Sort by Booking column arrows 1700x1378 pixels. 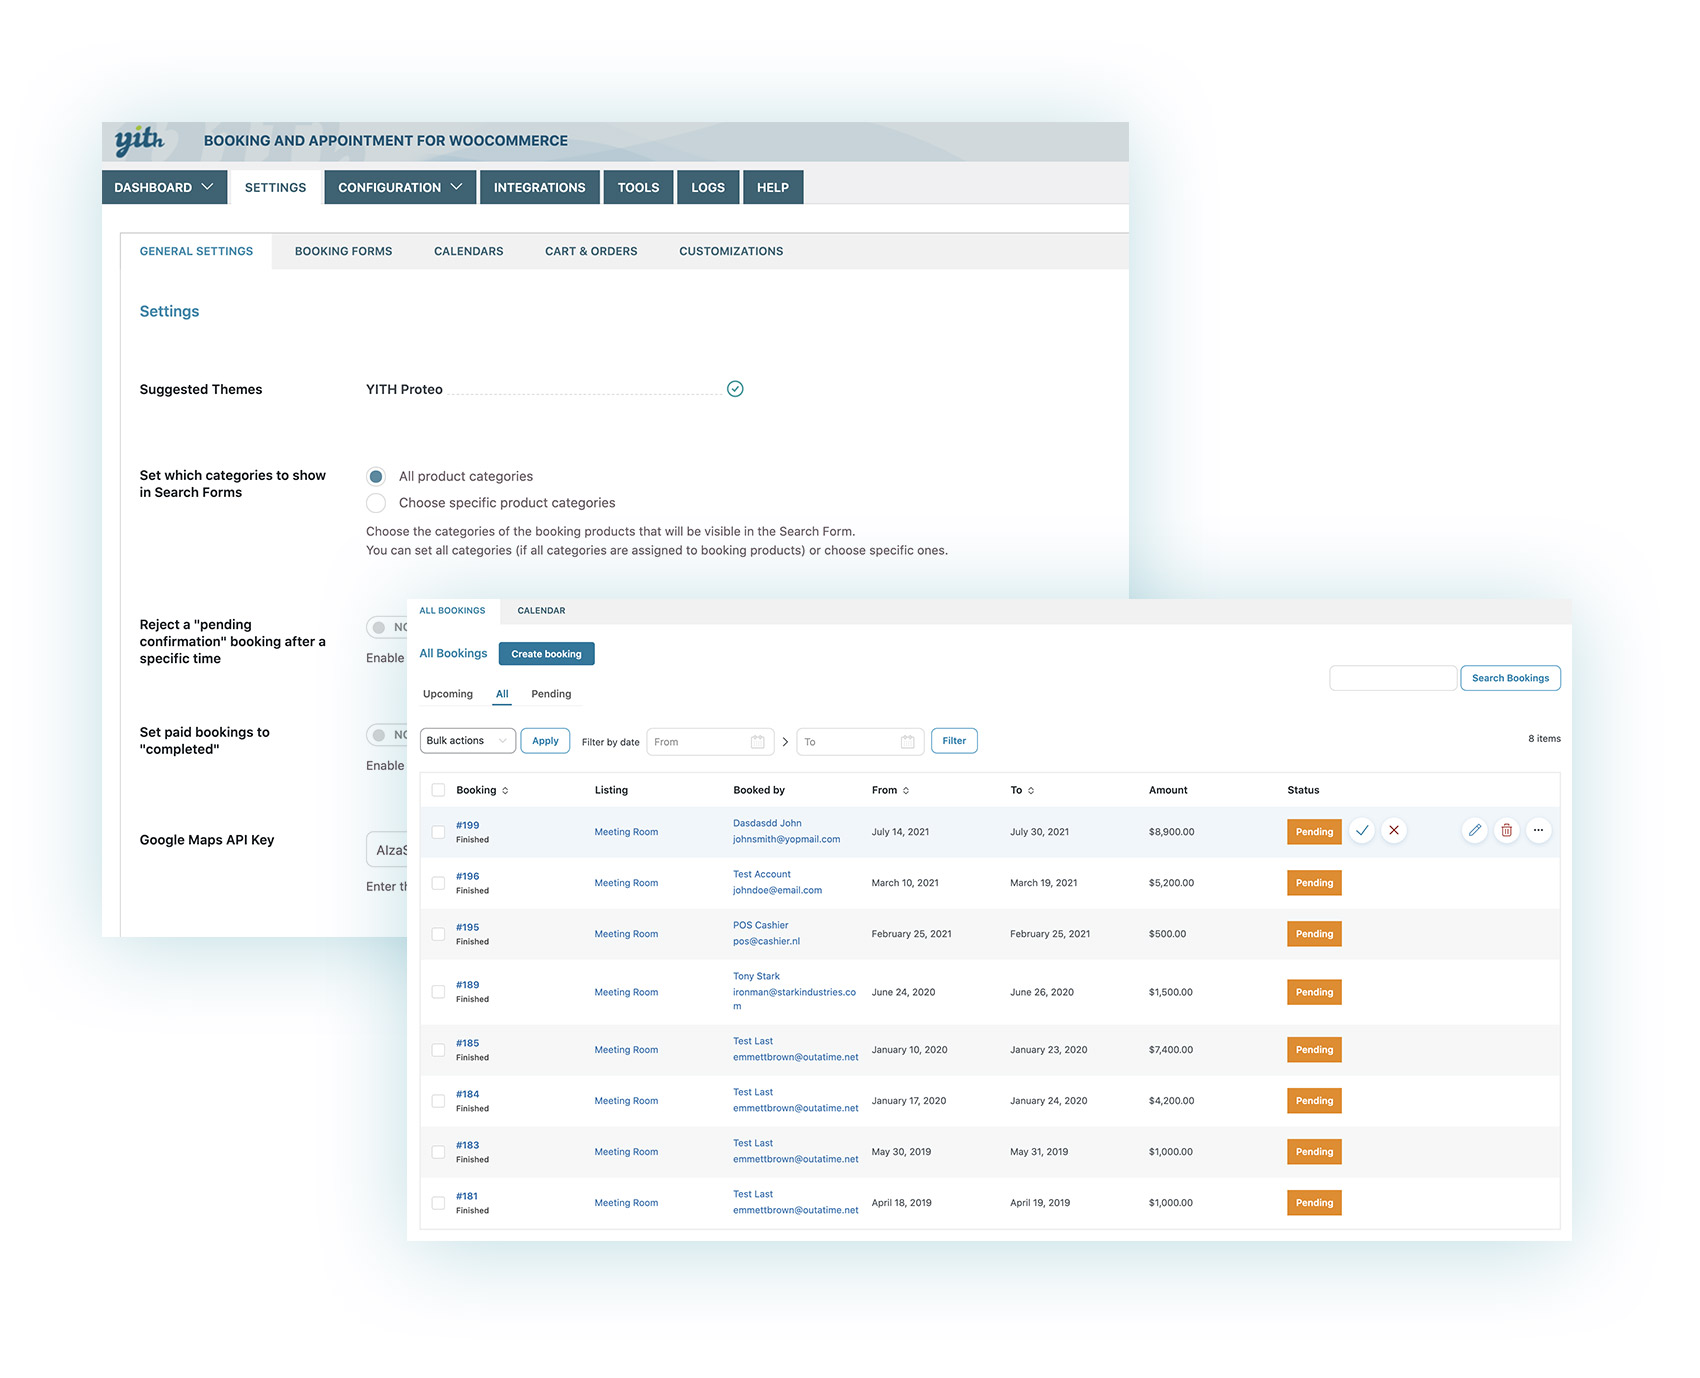pyautogui.click(x=505, y=791)
